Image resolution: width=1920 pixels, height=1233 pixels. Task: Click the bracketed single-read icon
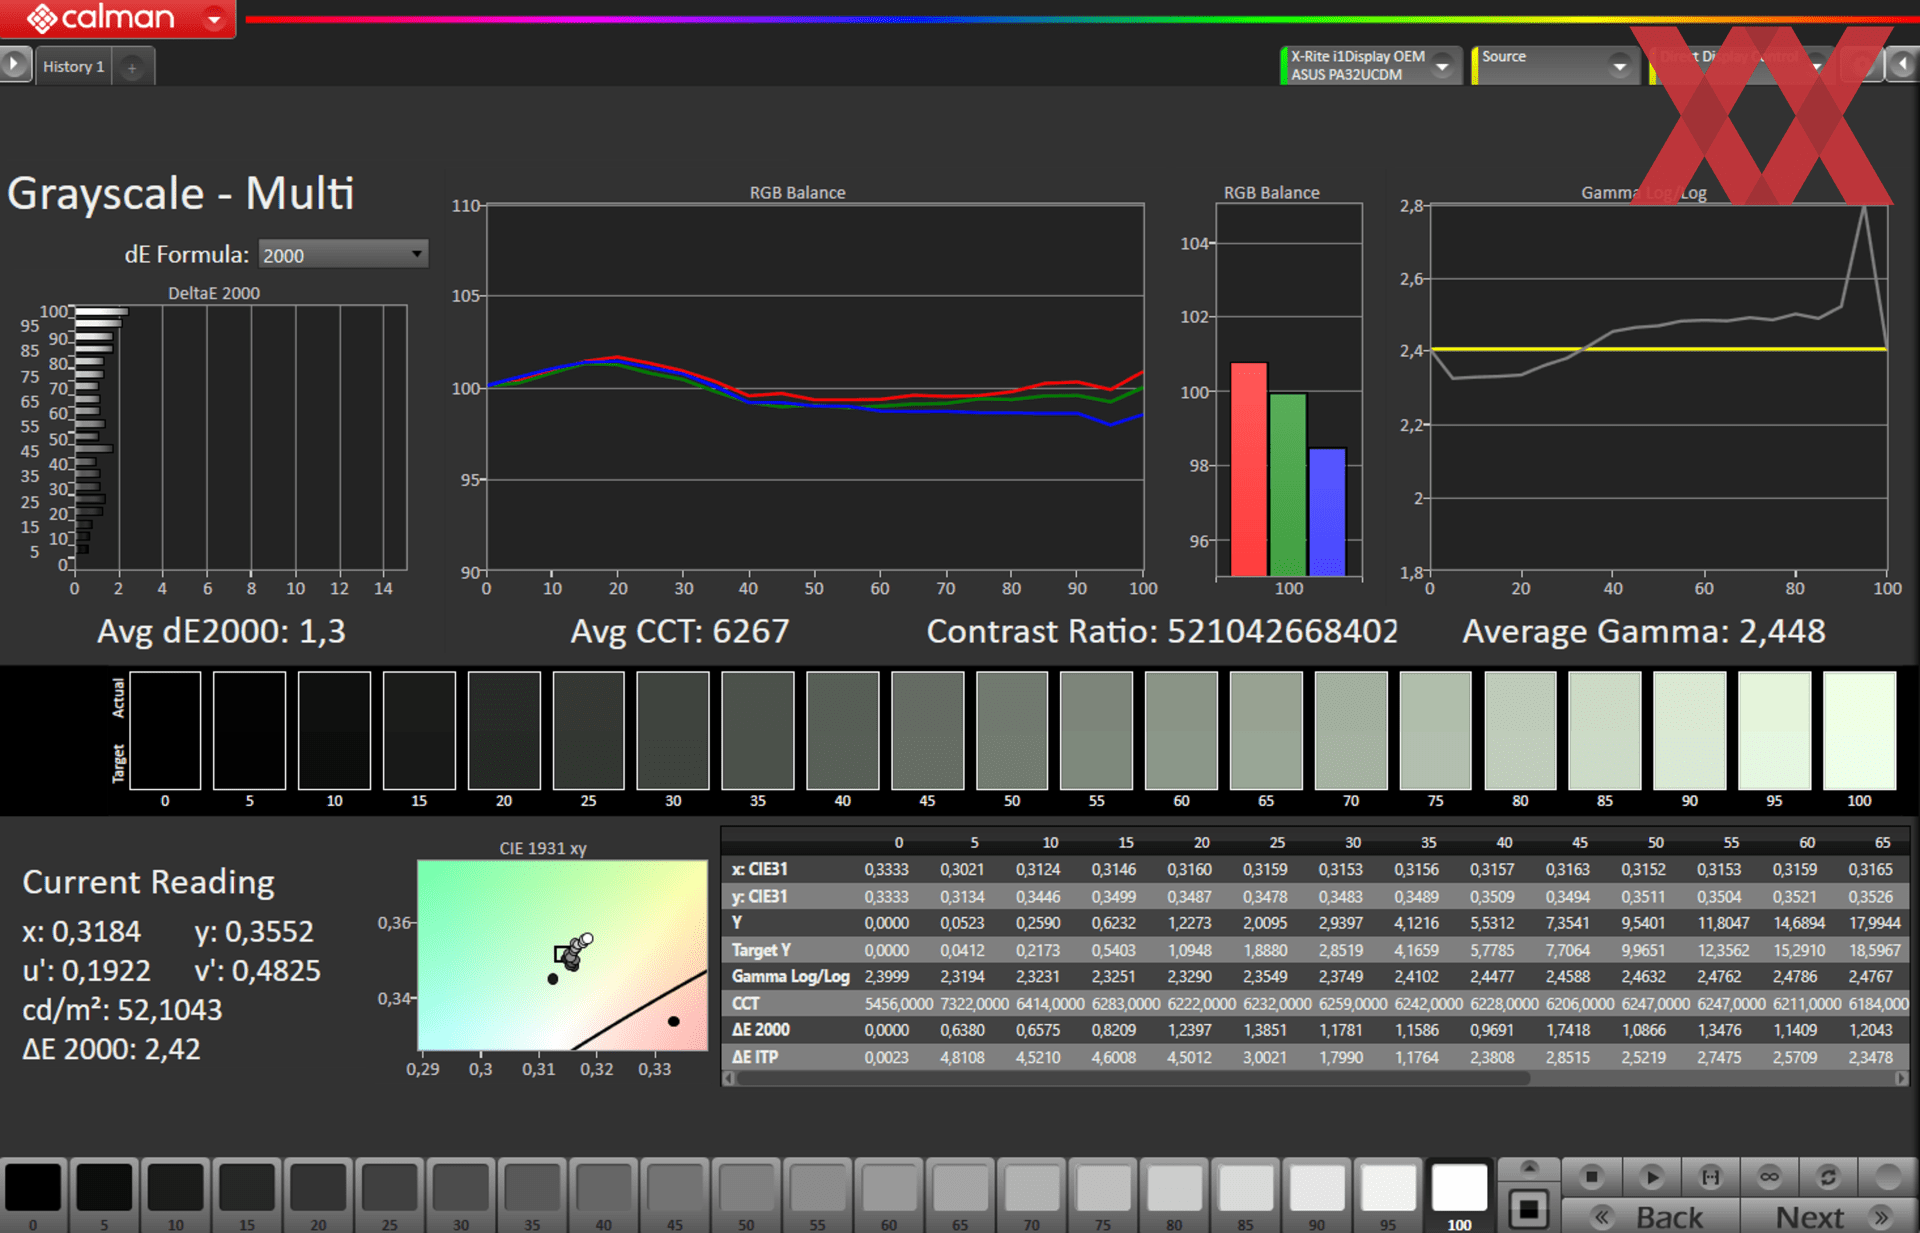(x=1711, y=1176)
